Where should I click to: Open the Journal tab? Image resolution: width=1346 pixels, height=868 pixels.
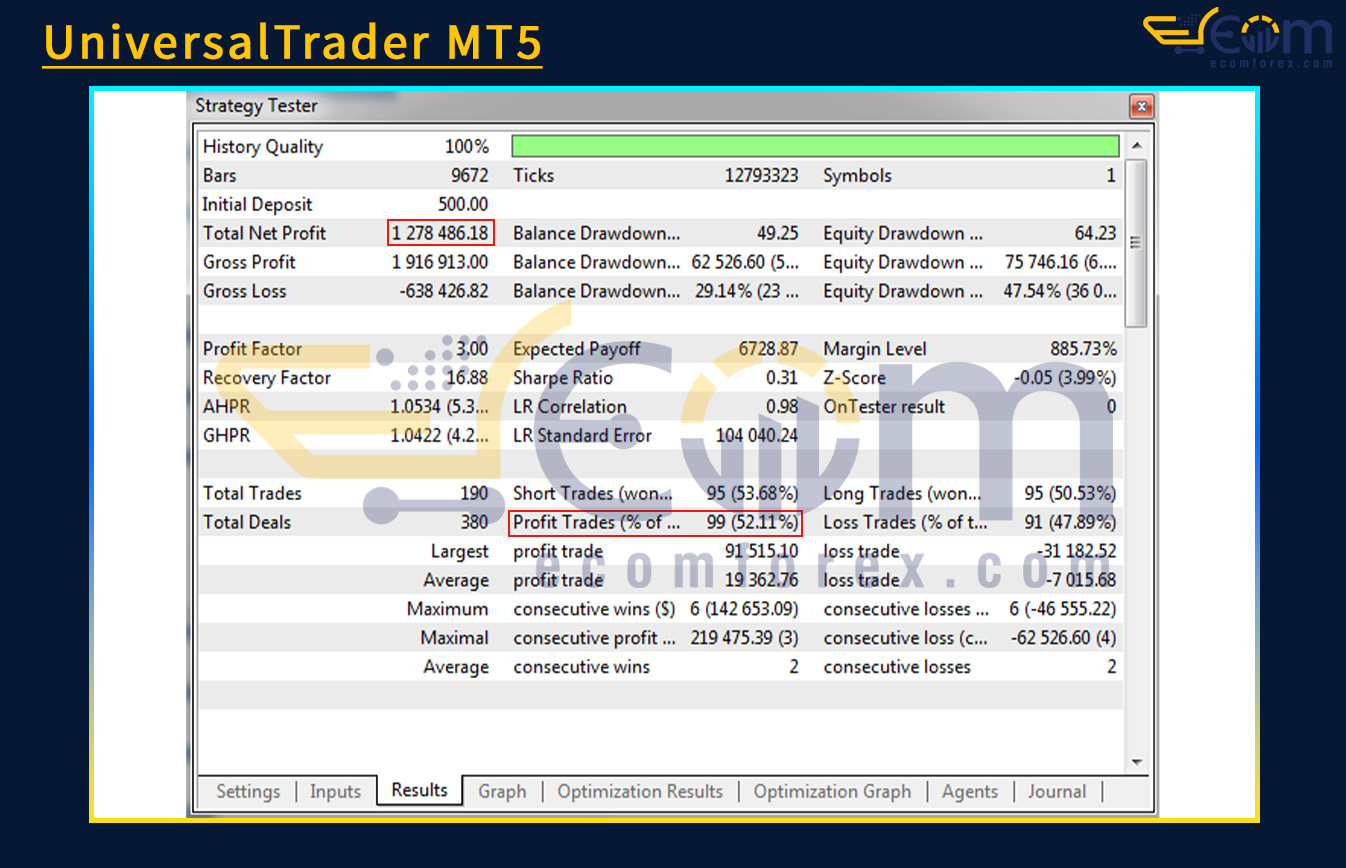pyautogui.click(x=1057, y=791)
